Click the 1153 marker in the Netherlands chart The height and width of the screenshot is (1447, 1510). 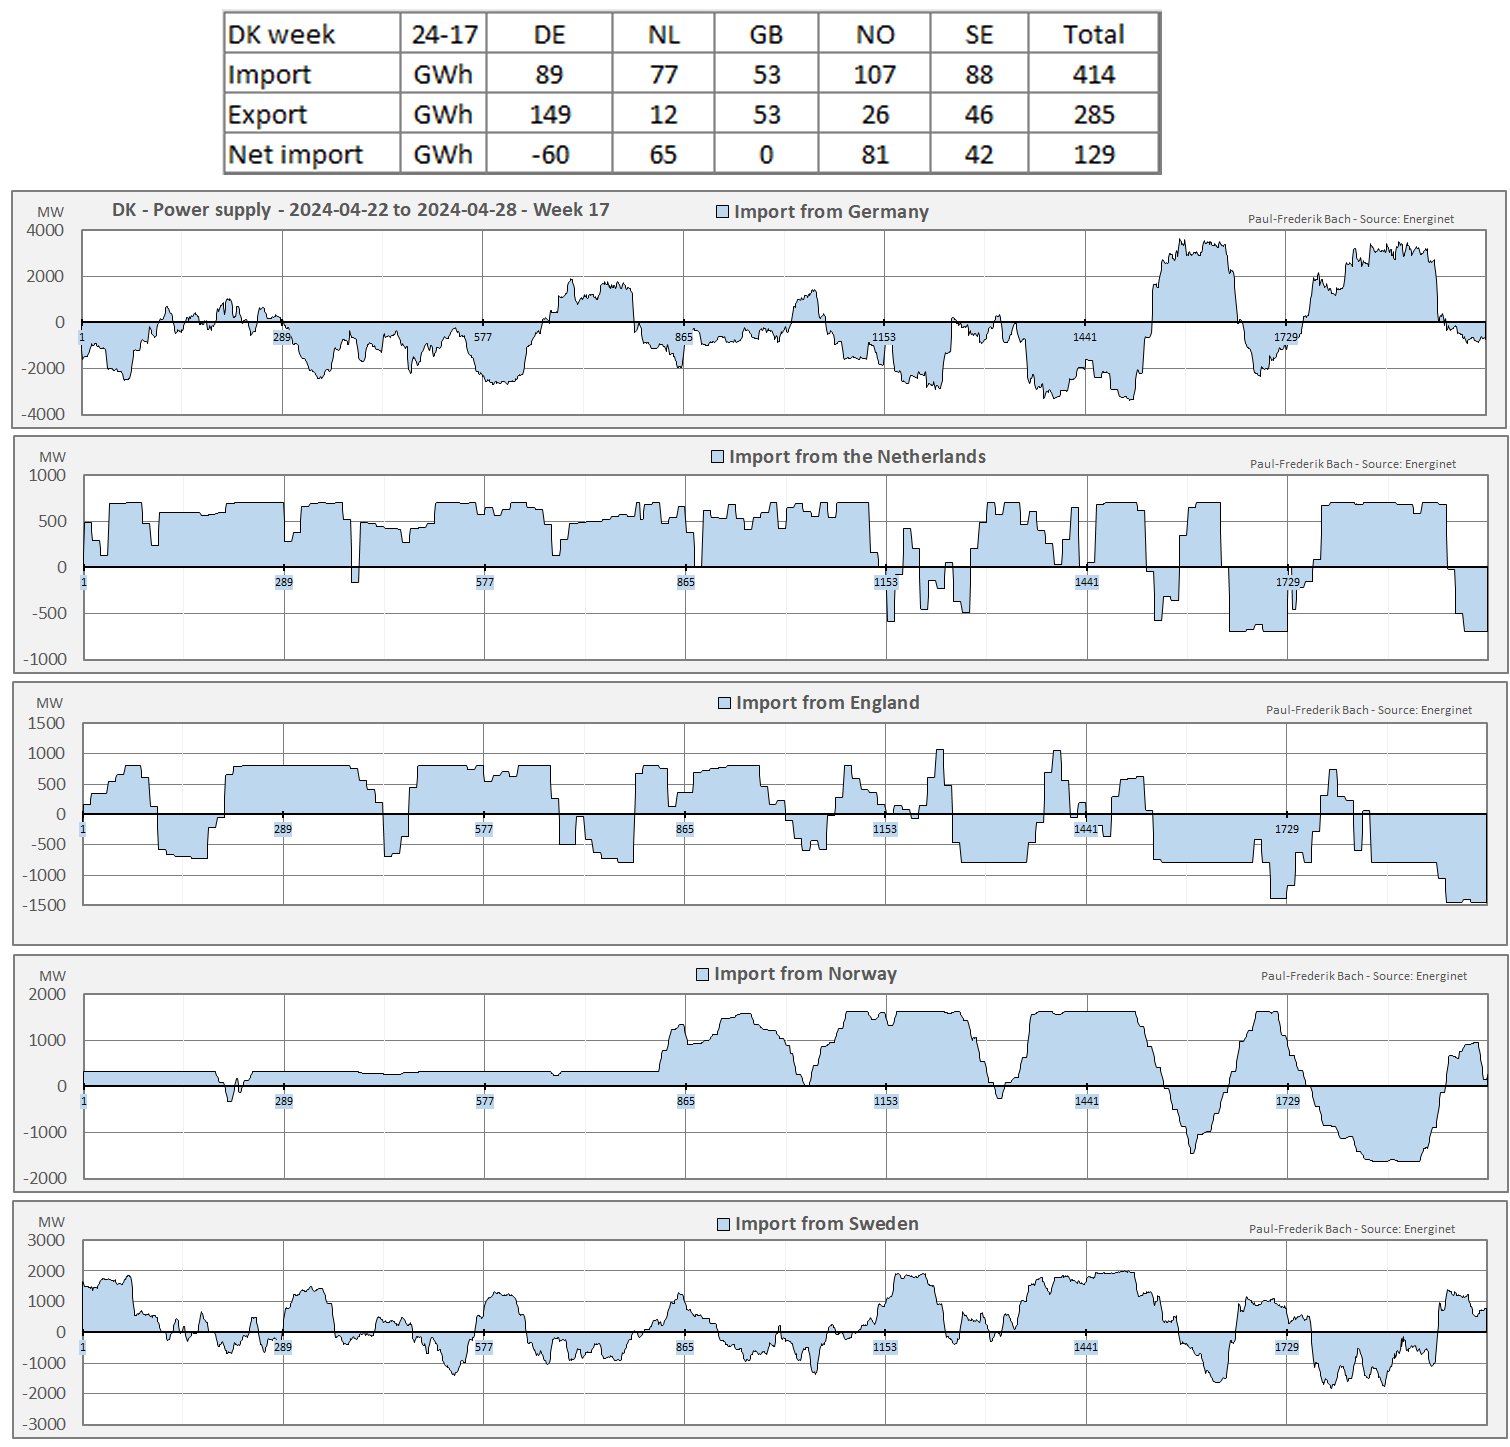tap(885, 582)
